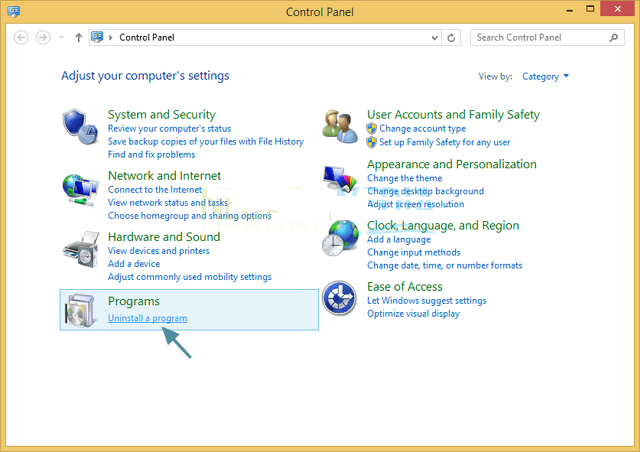The height and width of the screenshot is (452, 640).
Task: Open the Ease of Access icon
Action: pyautogui.click(x=339, y=298)
